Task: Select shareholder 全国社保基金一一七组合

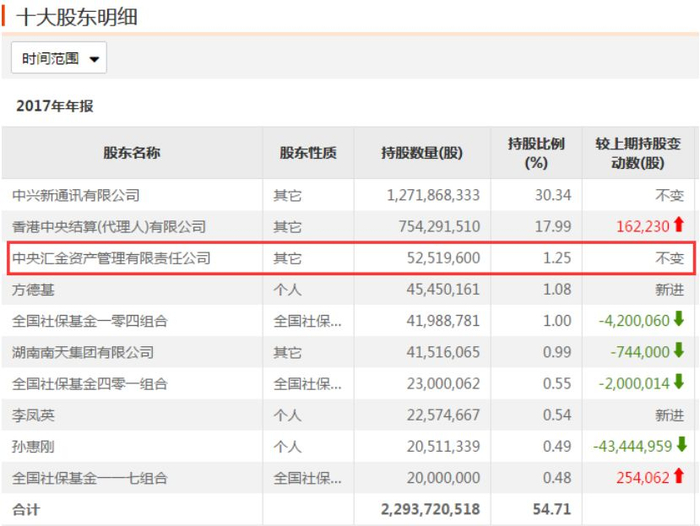Action: coord(90,478)
